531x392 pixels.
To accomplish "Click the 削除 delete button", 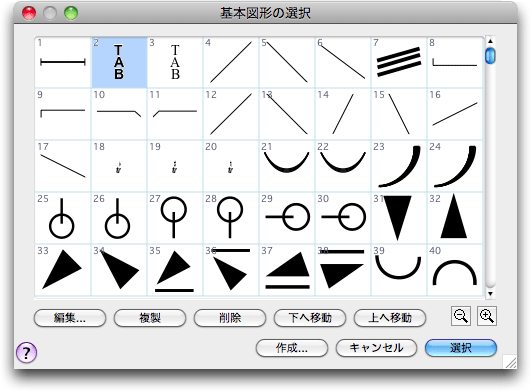I will [x=230, y=318].
